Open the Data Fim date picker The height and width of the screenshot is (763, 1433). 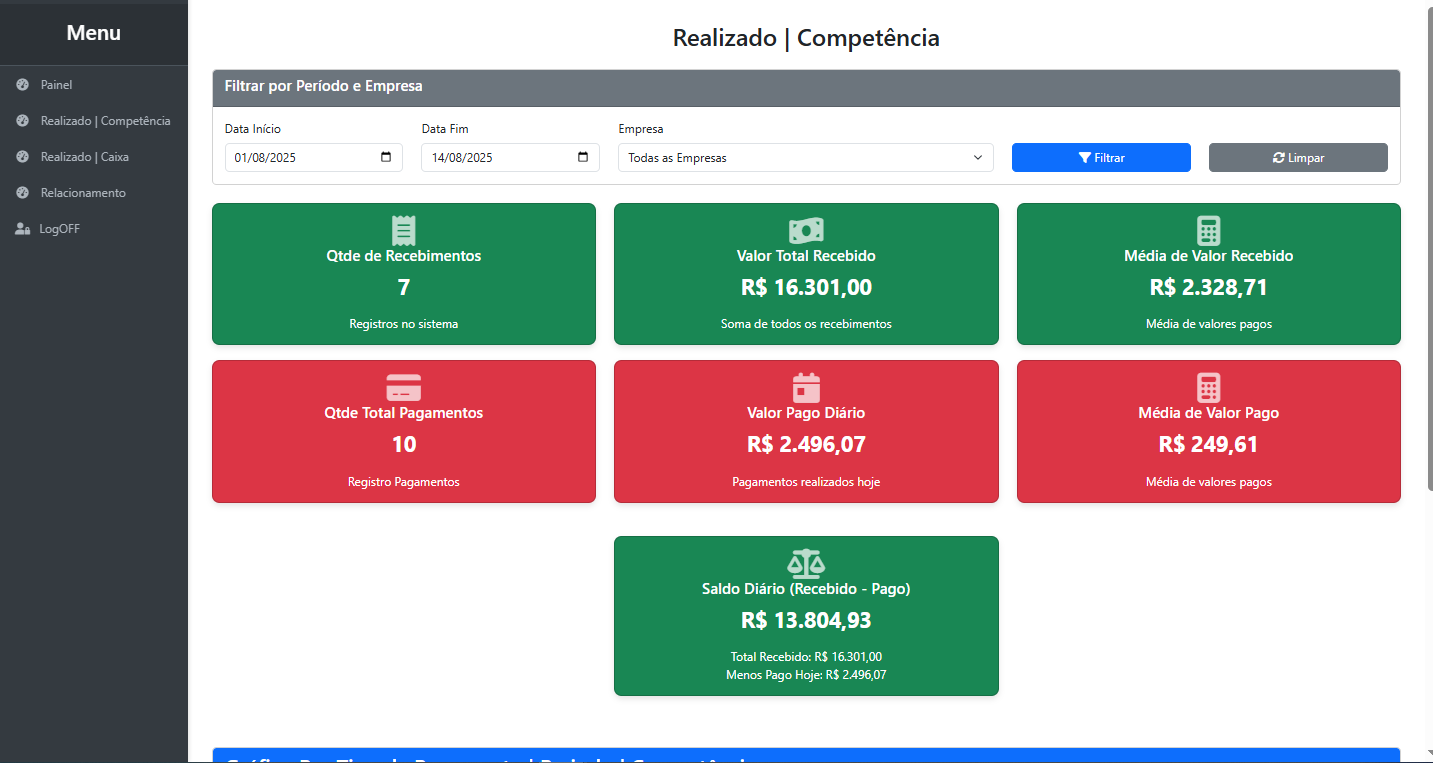pos(582,156)
